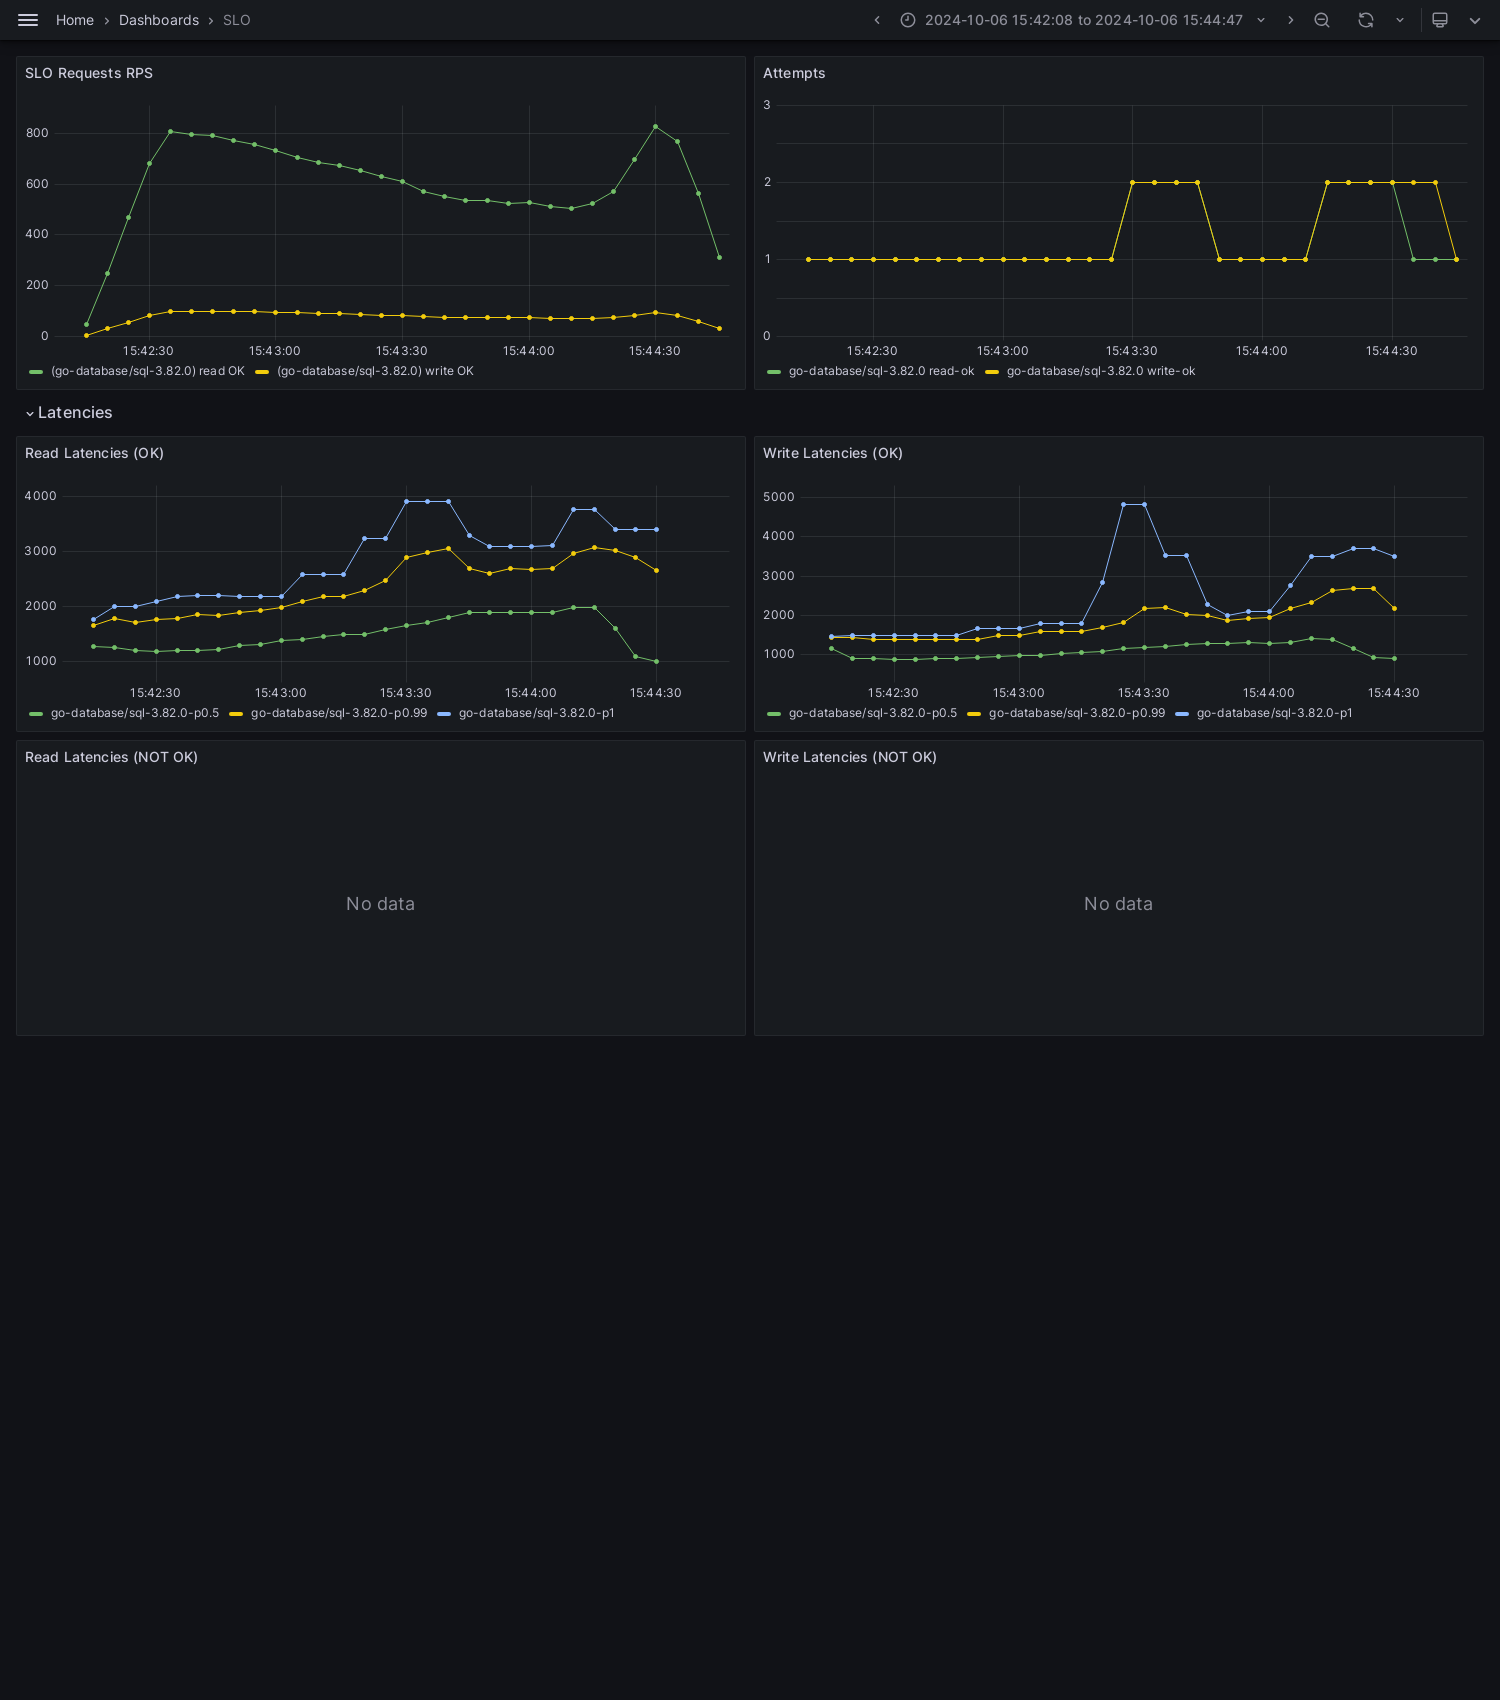Image resolution: width=1500 pixels, height=1700 pixels.
Task: Toggle read OK series in RPS legend
Action: (148, 371)
